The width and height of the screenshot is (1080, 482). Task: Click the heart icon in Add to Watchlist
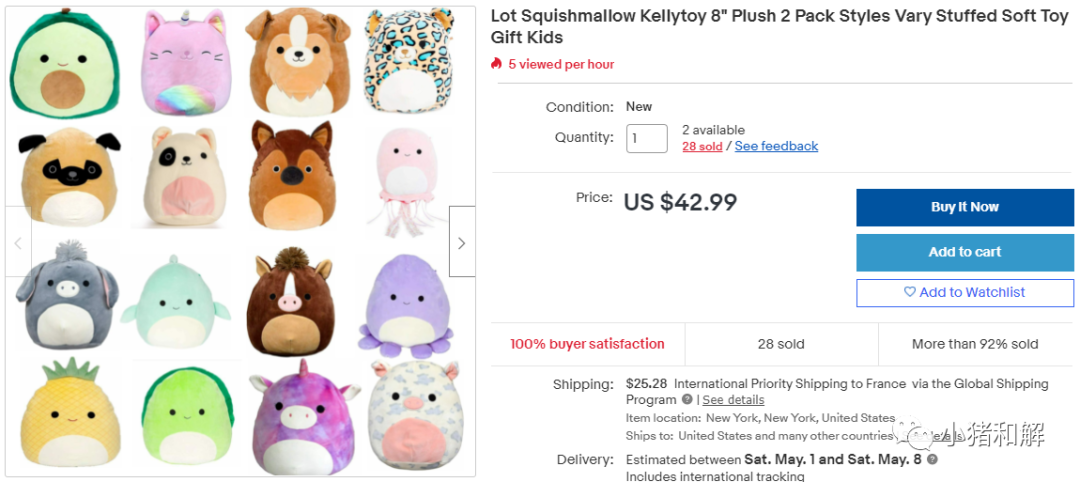click(909, 292)
